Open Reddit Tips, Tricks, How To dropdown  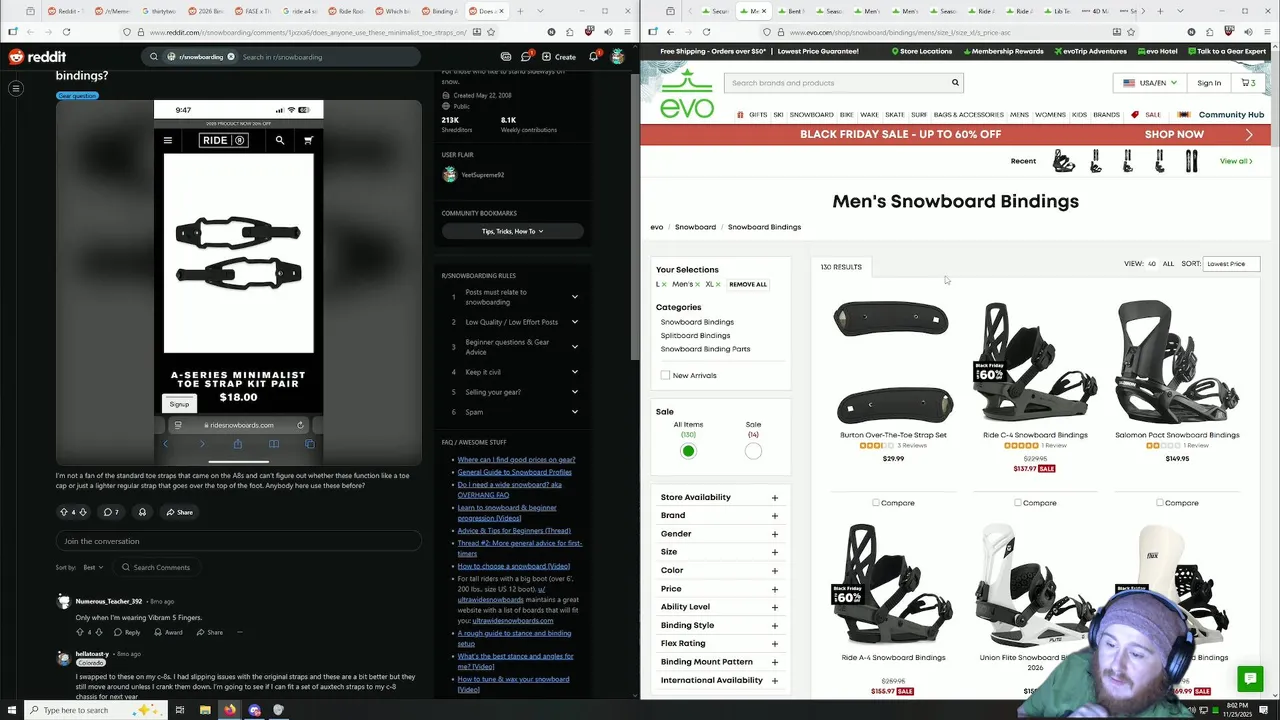pos(513,231)
